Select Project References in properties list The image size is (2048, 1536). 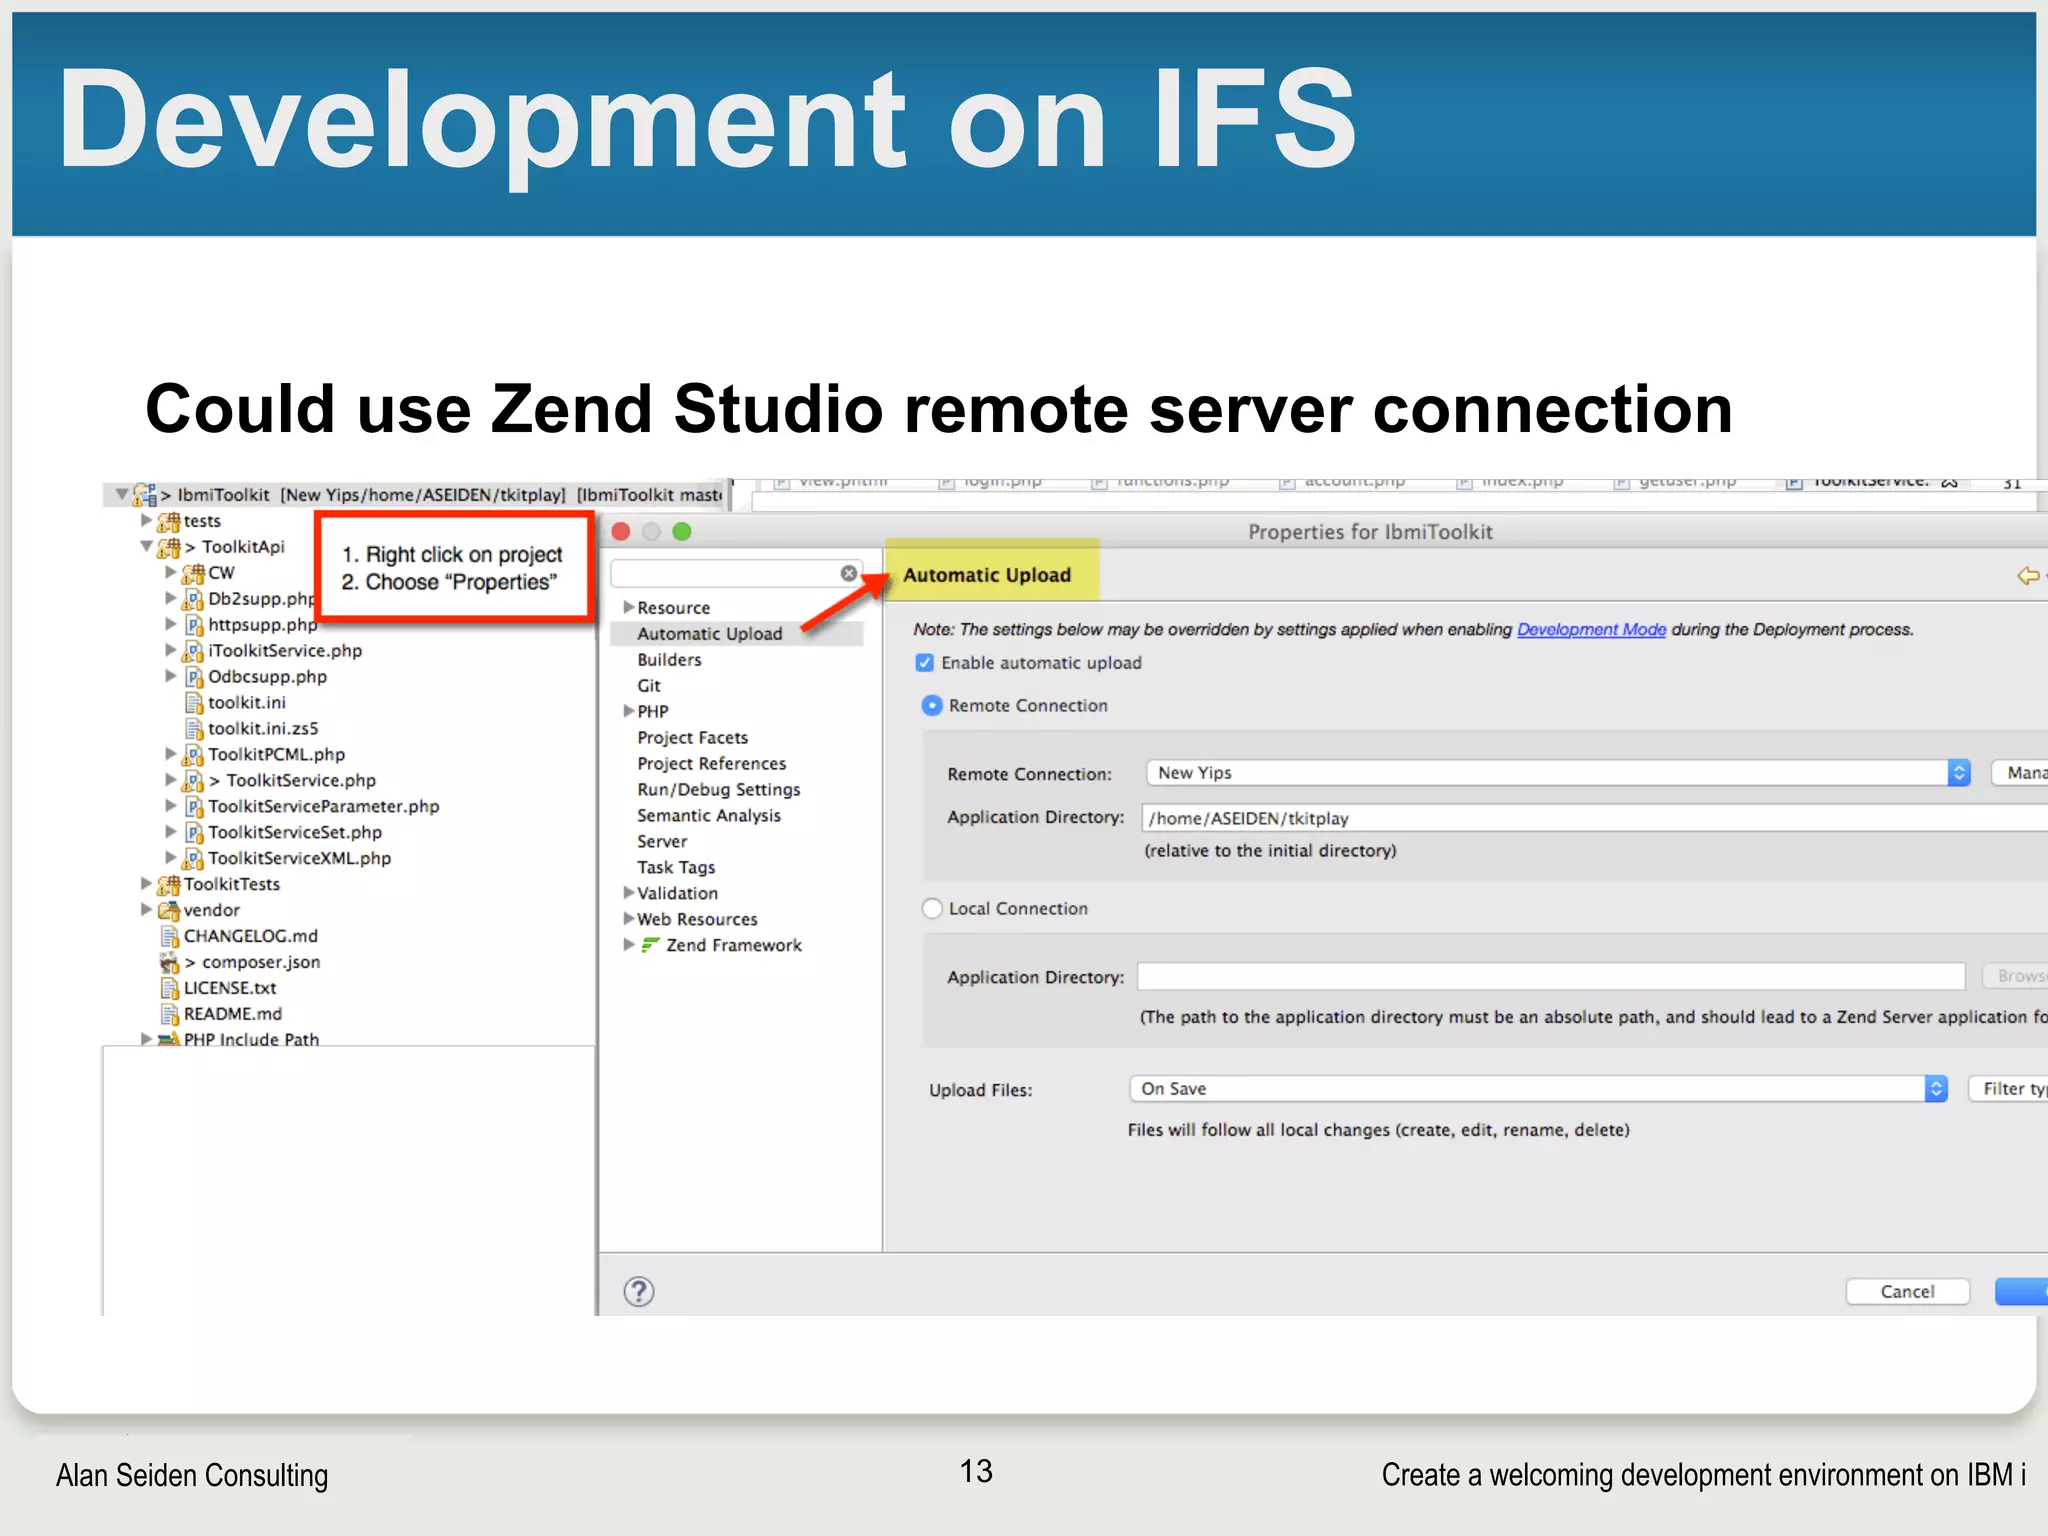point(712,764)
